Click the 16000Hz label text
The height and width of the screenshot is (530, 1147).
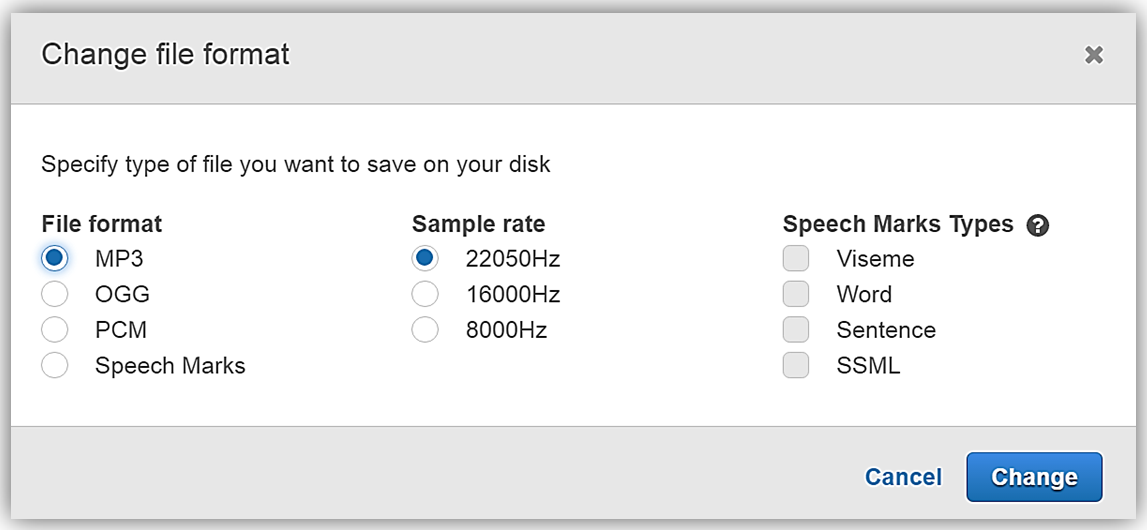click(x=512, y=294)
